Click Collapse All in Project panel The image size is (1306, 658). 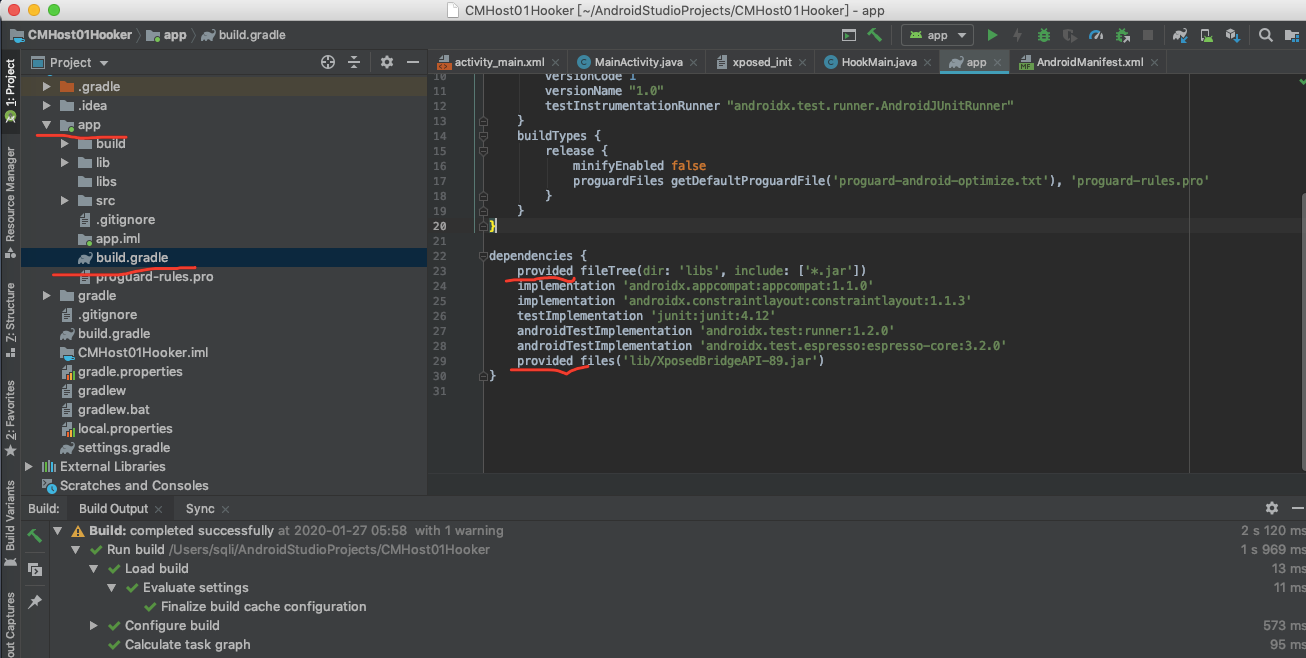click(x=353, y=62)
